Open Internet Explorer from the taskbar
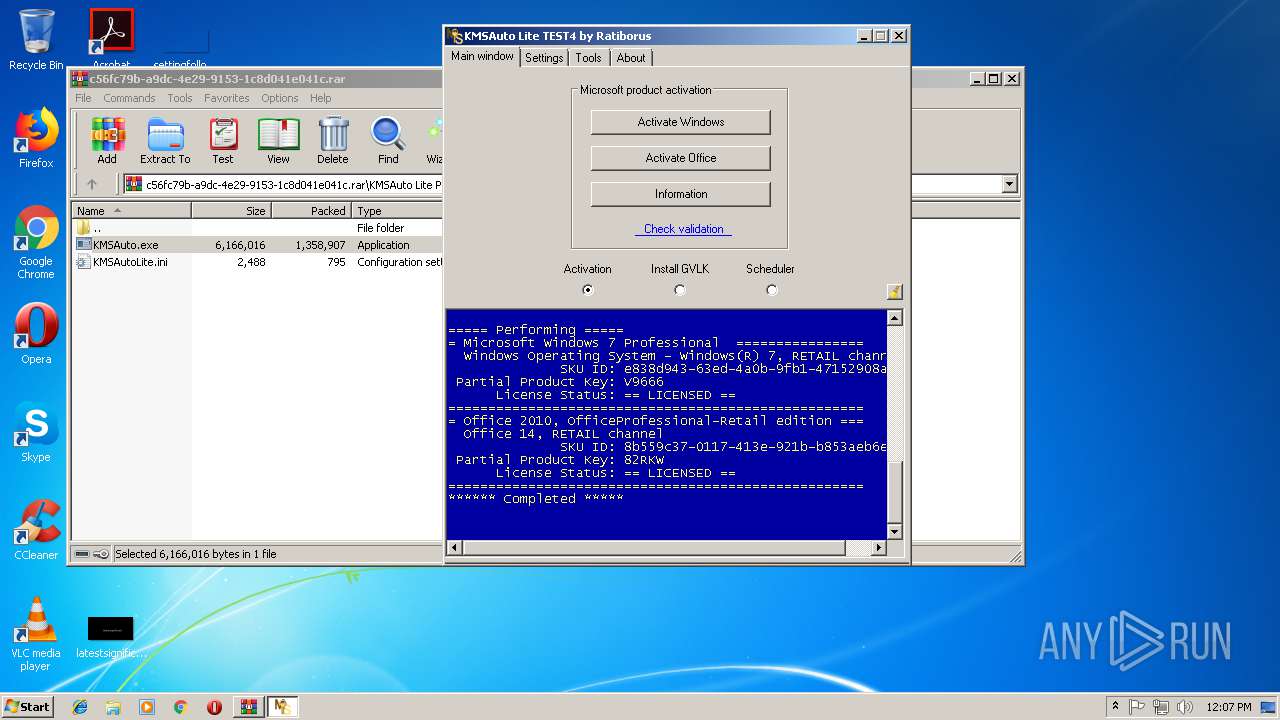 tap(80, 707)
